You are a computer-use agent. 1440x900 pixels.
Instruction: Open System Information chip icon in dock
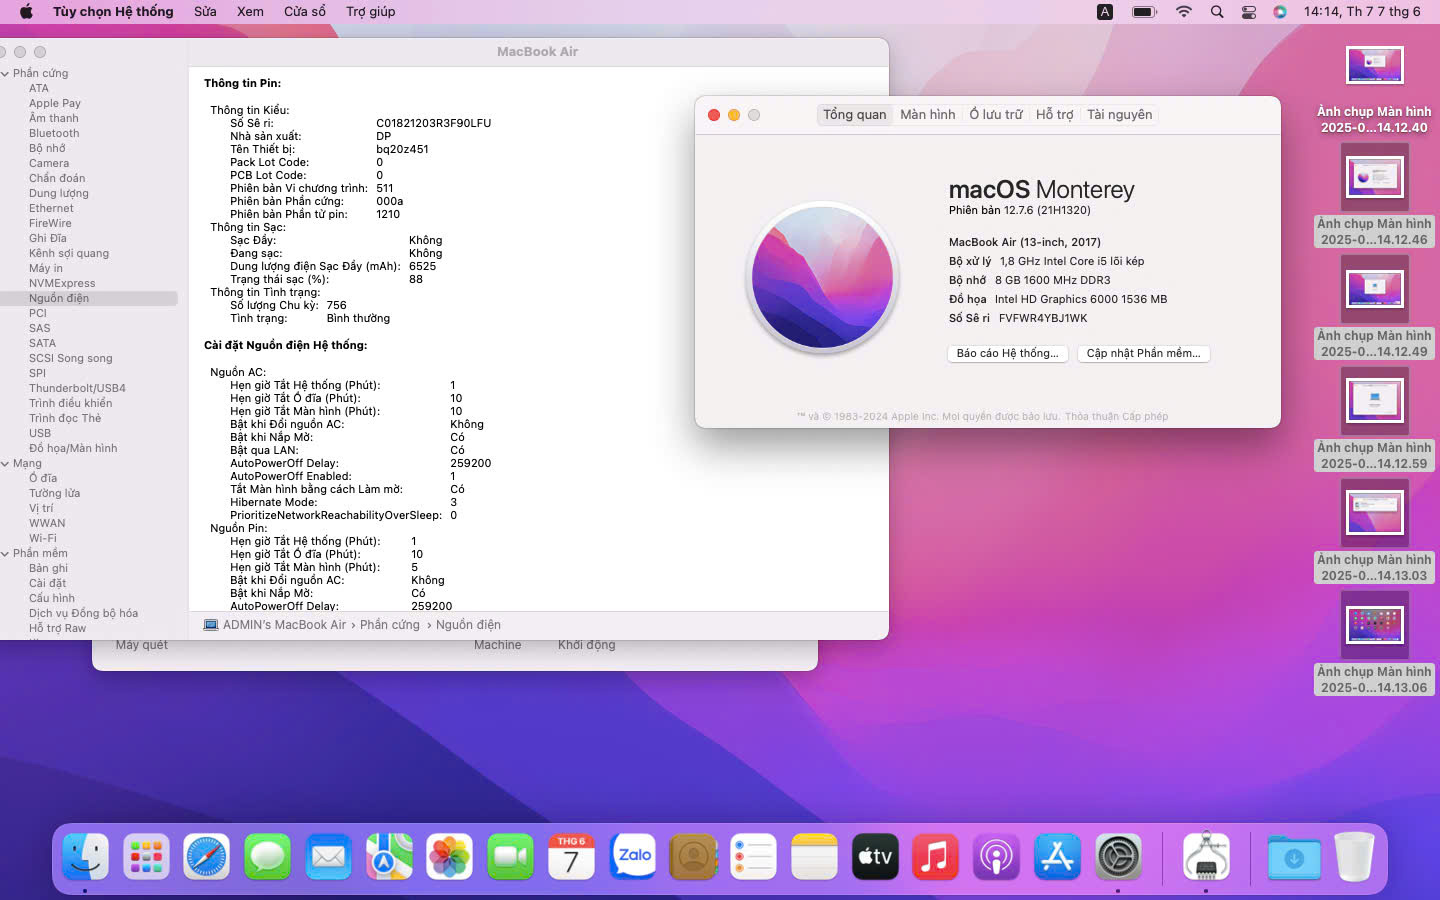(x=1206, y=857)
